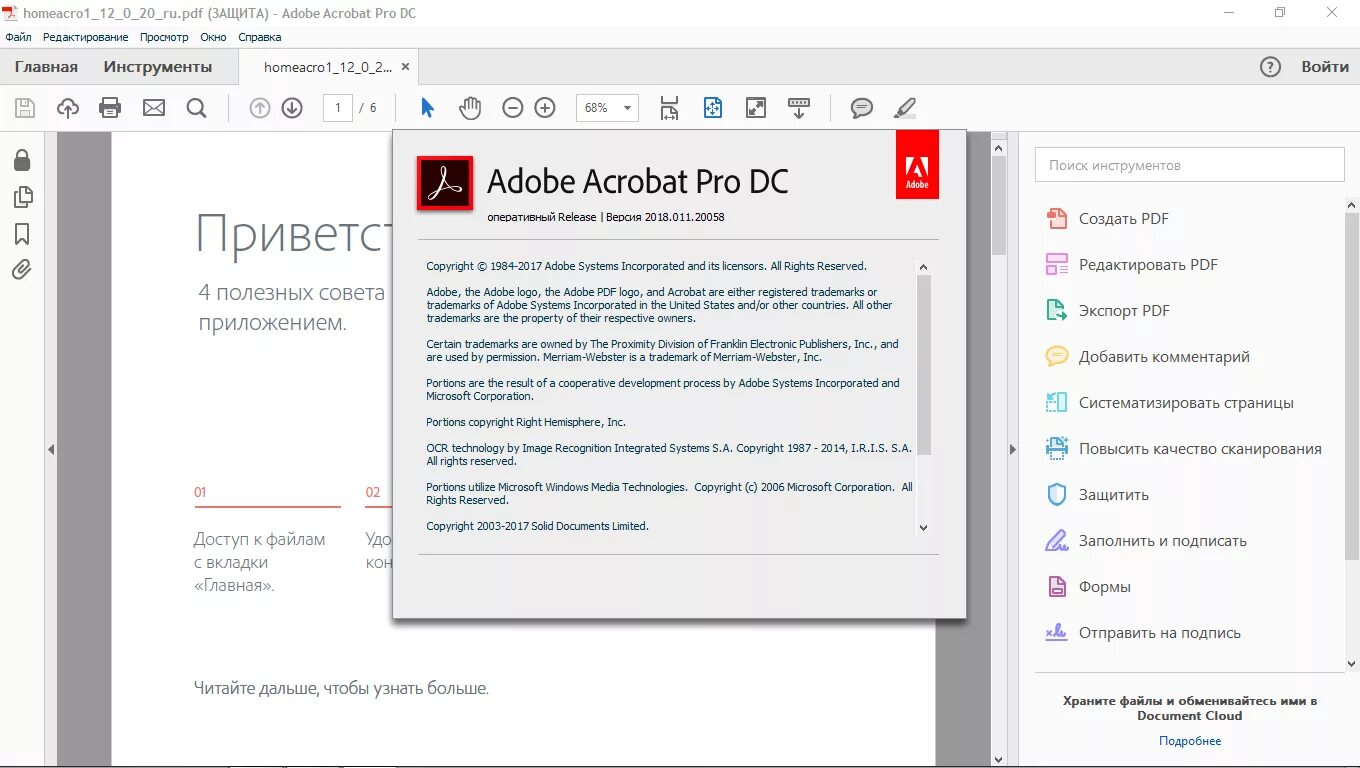
Task: Open the attachments paperclip icon
Action: (22, 270)
